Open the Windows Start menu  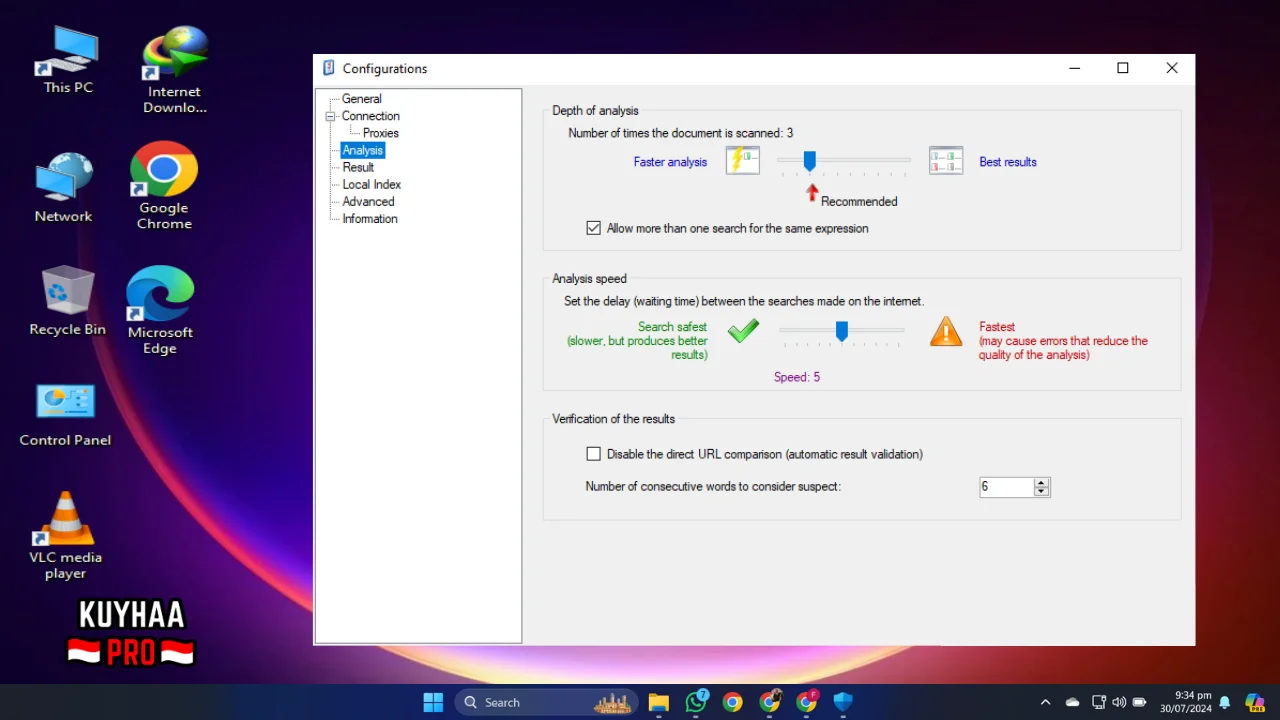click(433, 702)
